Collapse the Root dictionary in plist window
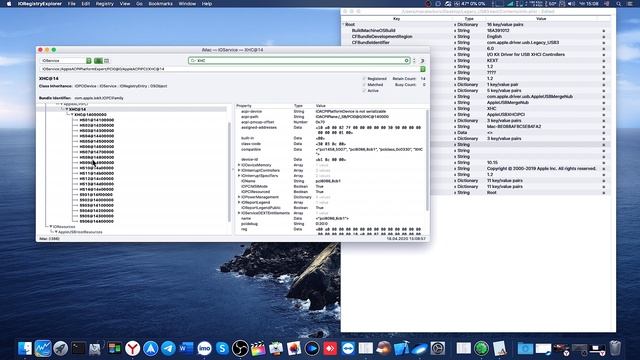640x360 pixels. pyautogui.click(x=343, y=24)
